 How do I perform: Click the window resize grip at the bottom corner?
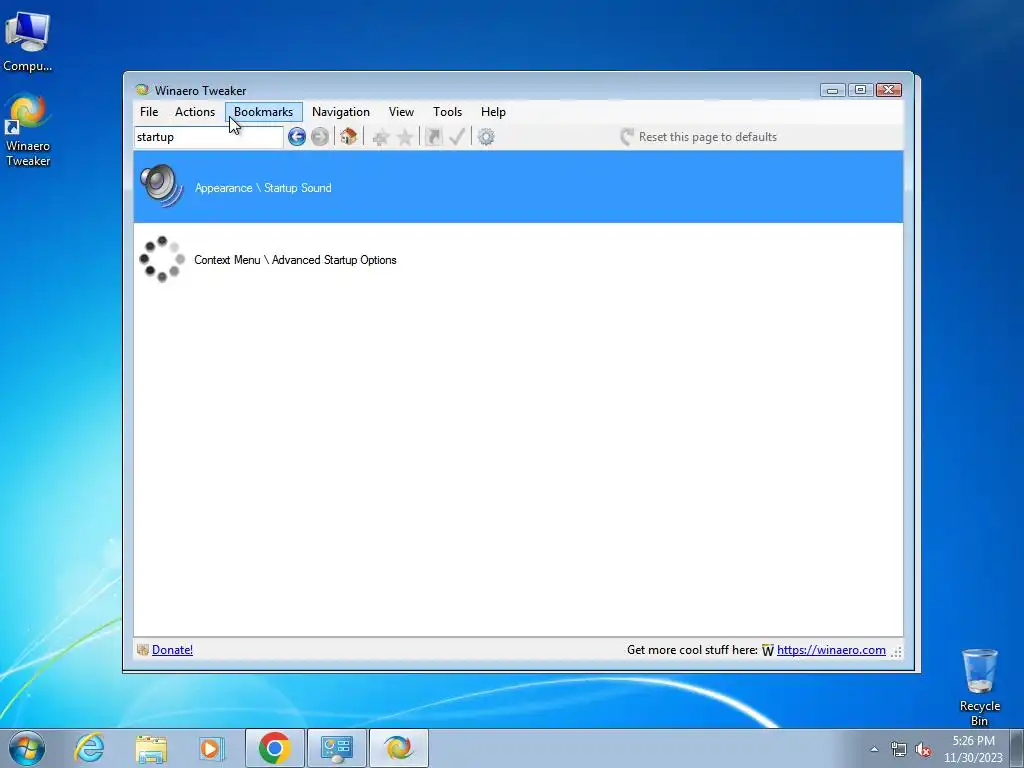[897, 651]
